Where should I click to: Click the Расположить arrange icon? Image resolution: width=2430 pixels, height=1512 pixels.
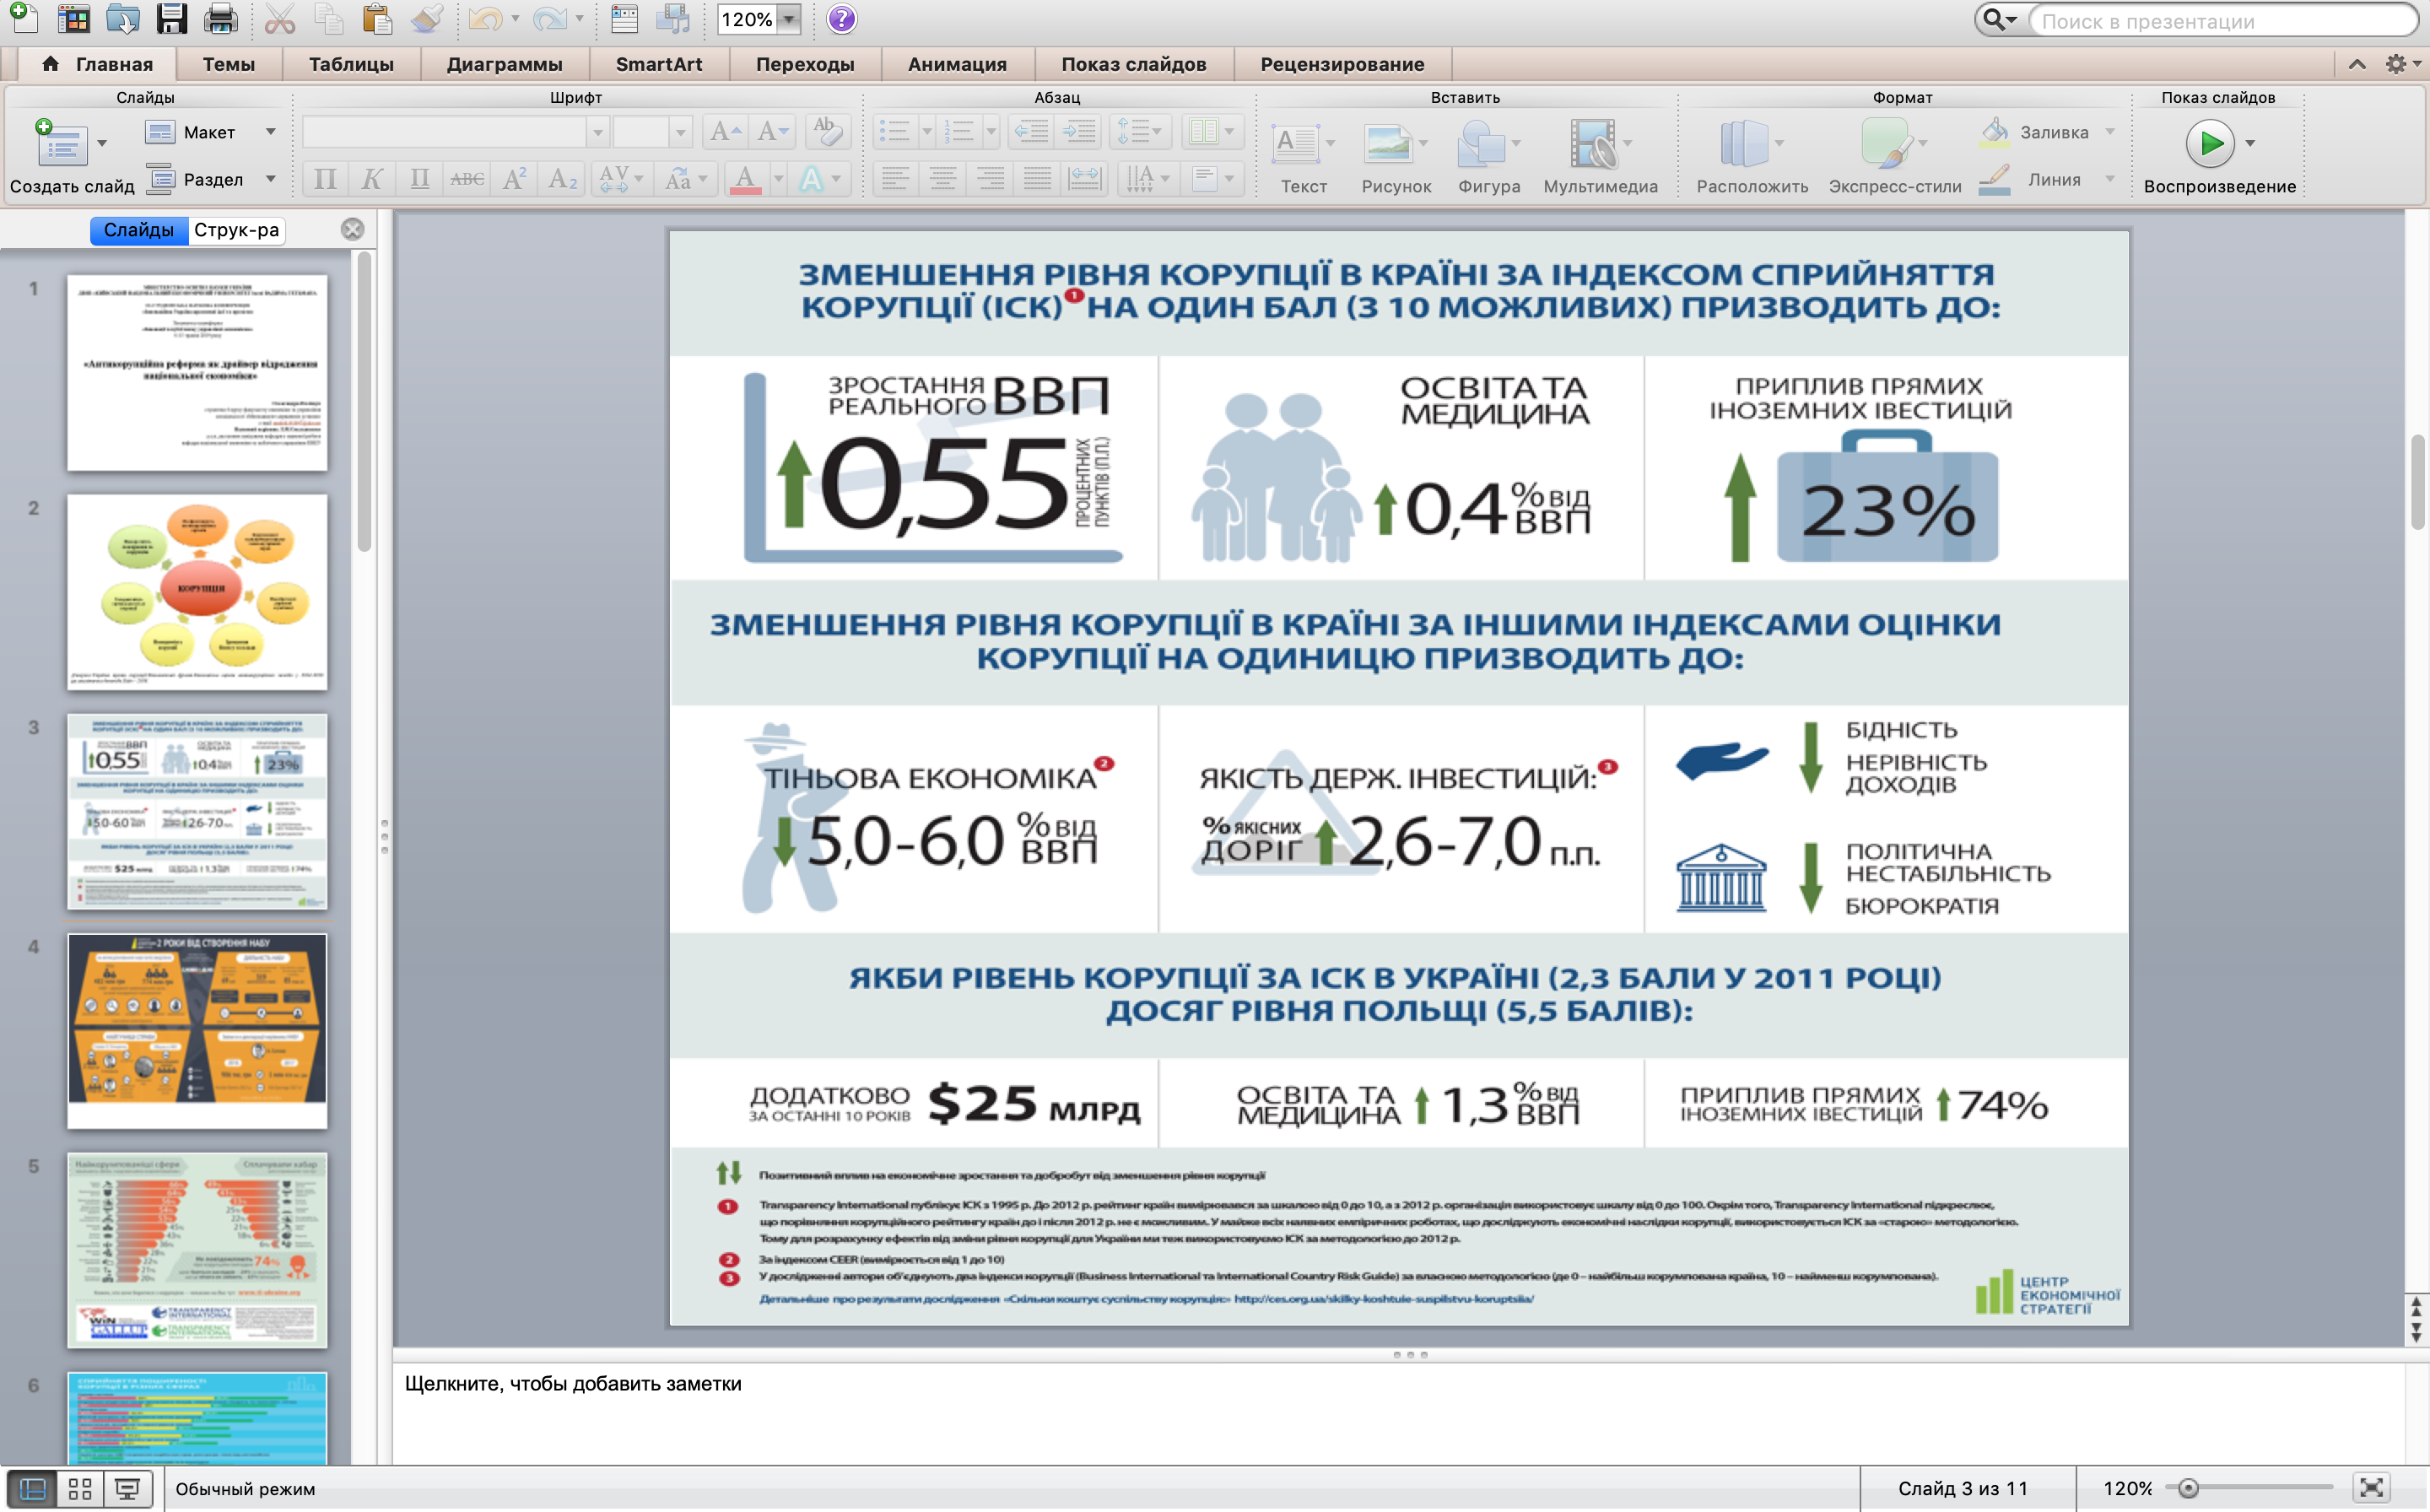click(1744, 143)
